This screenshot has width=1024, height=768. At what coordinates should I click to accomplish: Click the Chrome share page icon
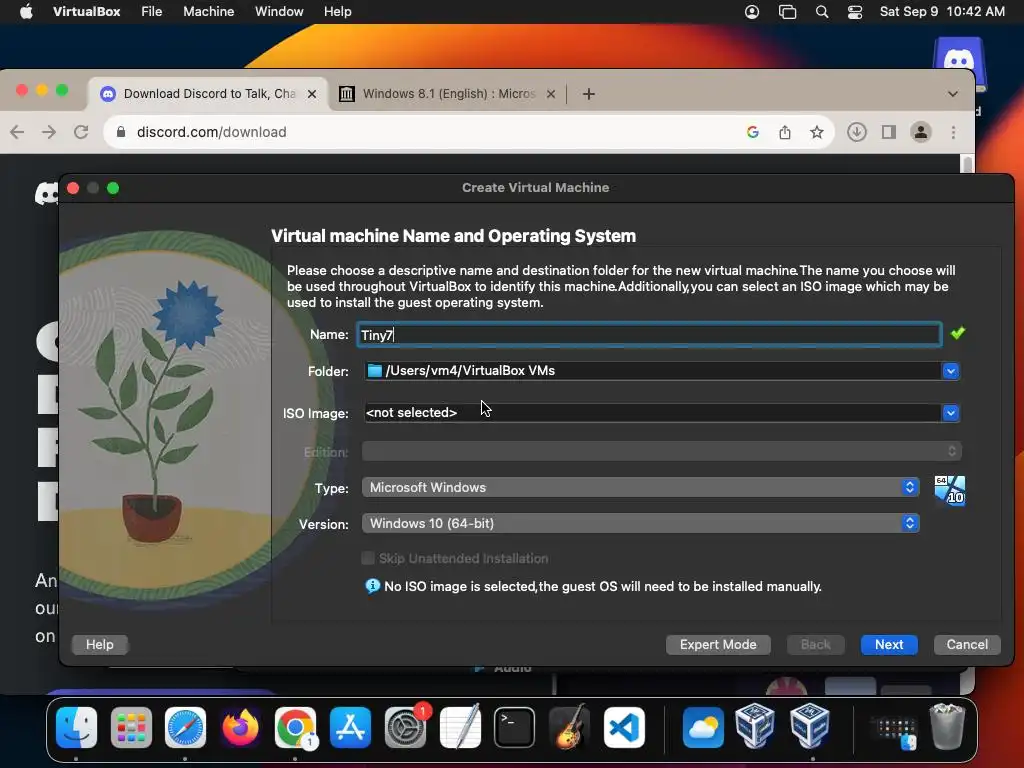point(785,133)
